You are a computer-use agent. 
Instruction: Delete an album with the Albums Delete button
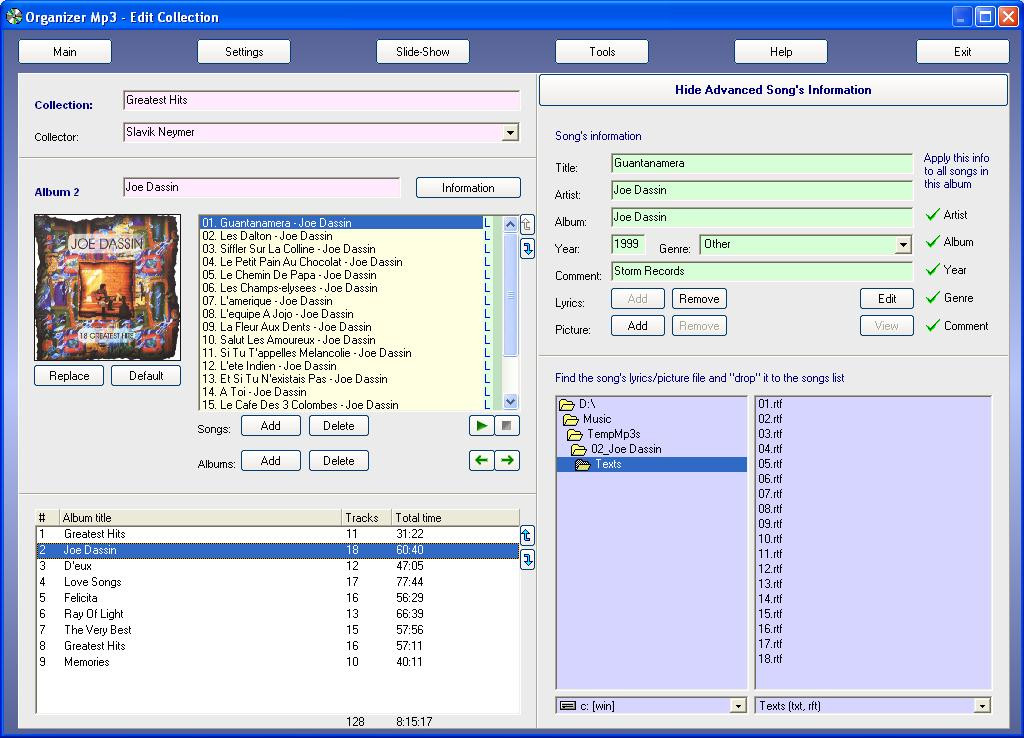click(338, 460)
